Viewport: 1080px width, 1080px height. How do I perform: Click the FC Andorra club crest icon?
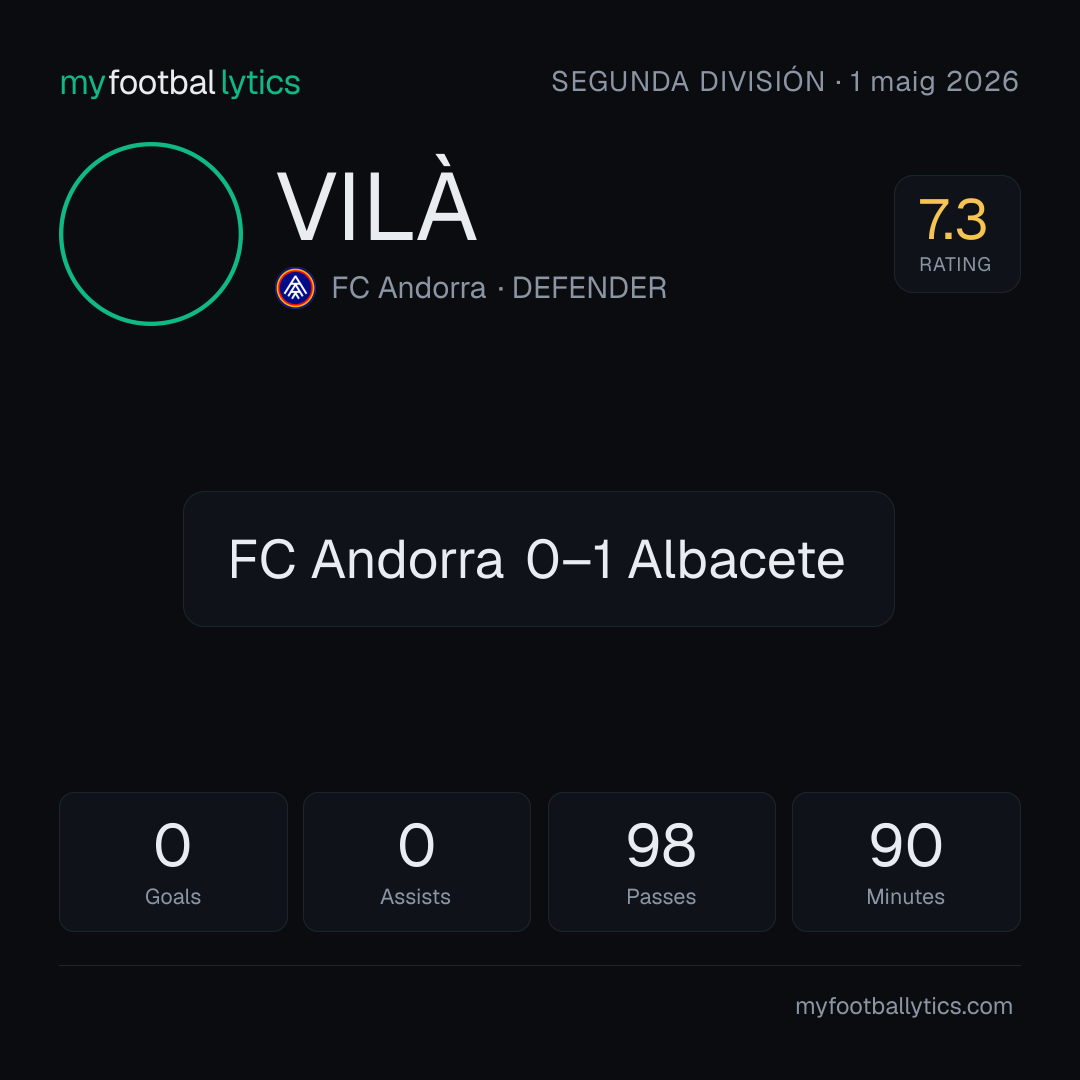pyautogui.click(x=295, y=288)
